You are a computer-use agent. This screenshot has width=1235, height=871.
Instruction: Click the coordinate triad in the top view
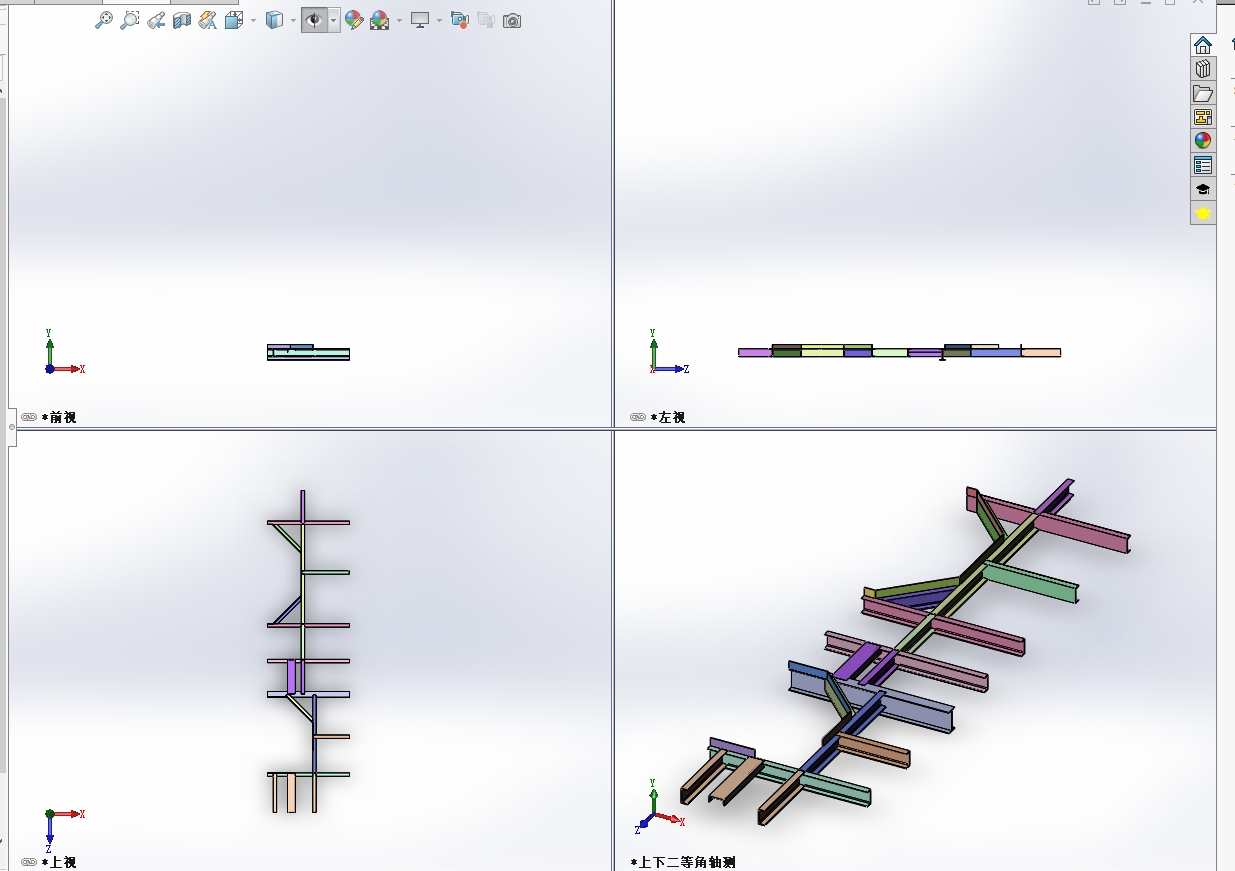click(x=64, y=830)
